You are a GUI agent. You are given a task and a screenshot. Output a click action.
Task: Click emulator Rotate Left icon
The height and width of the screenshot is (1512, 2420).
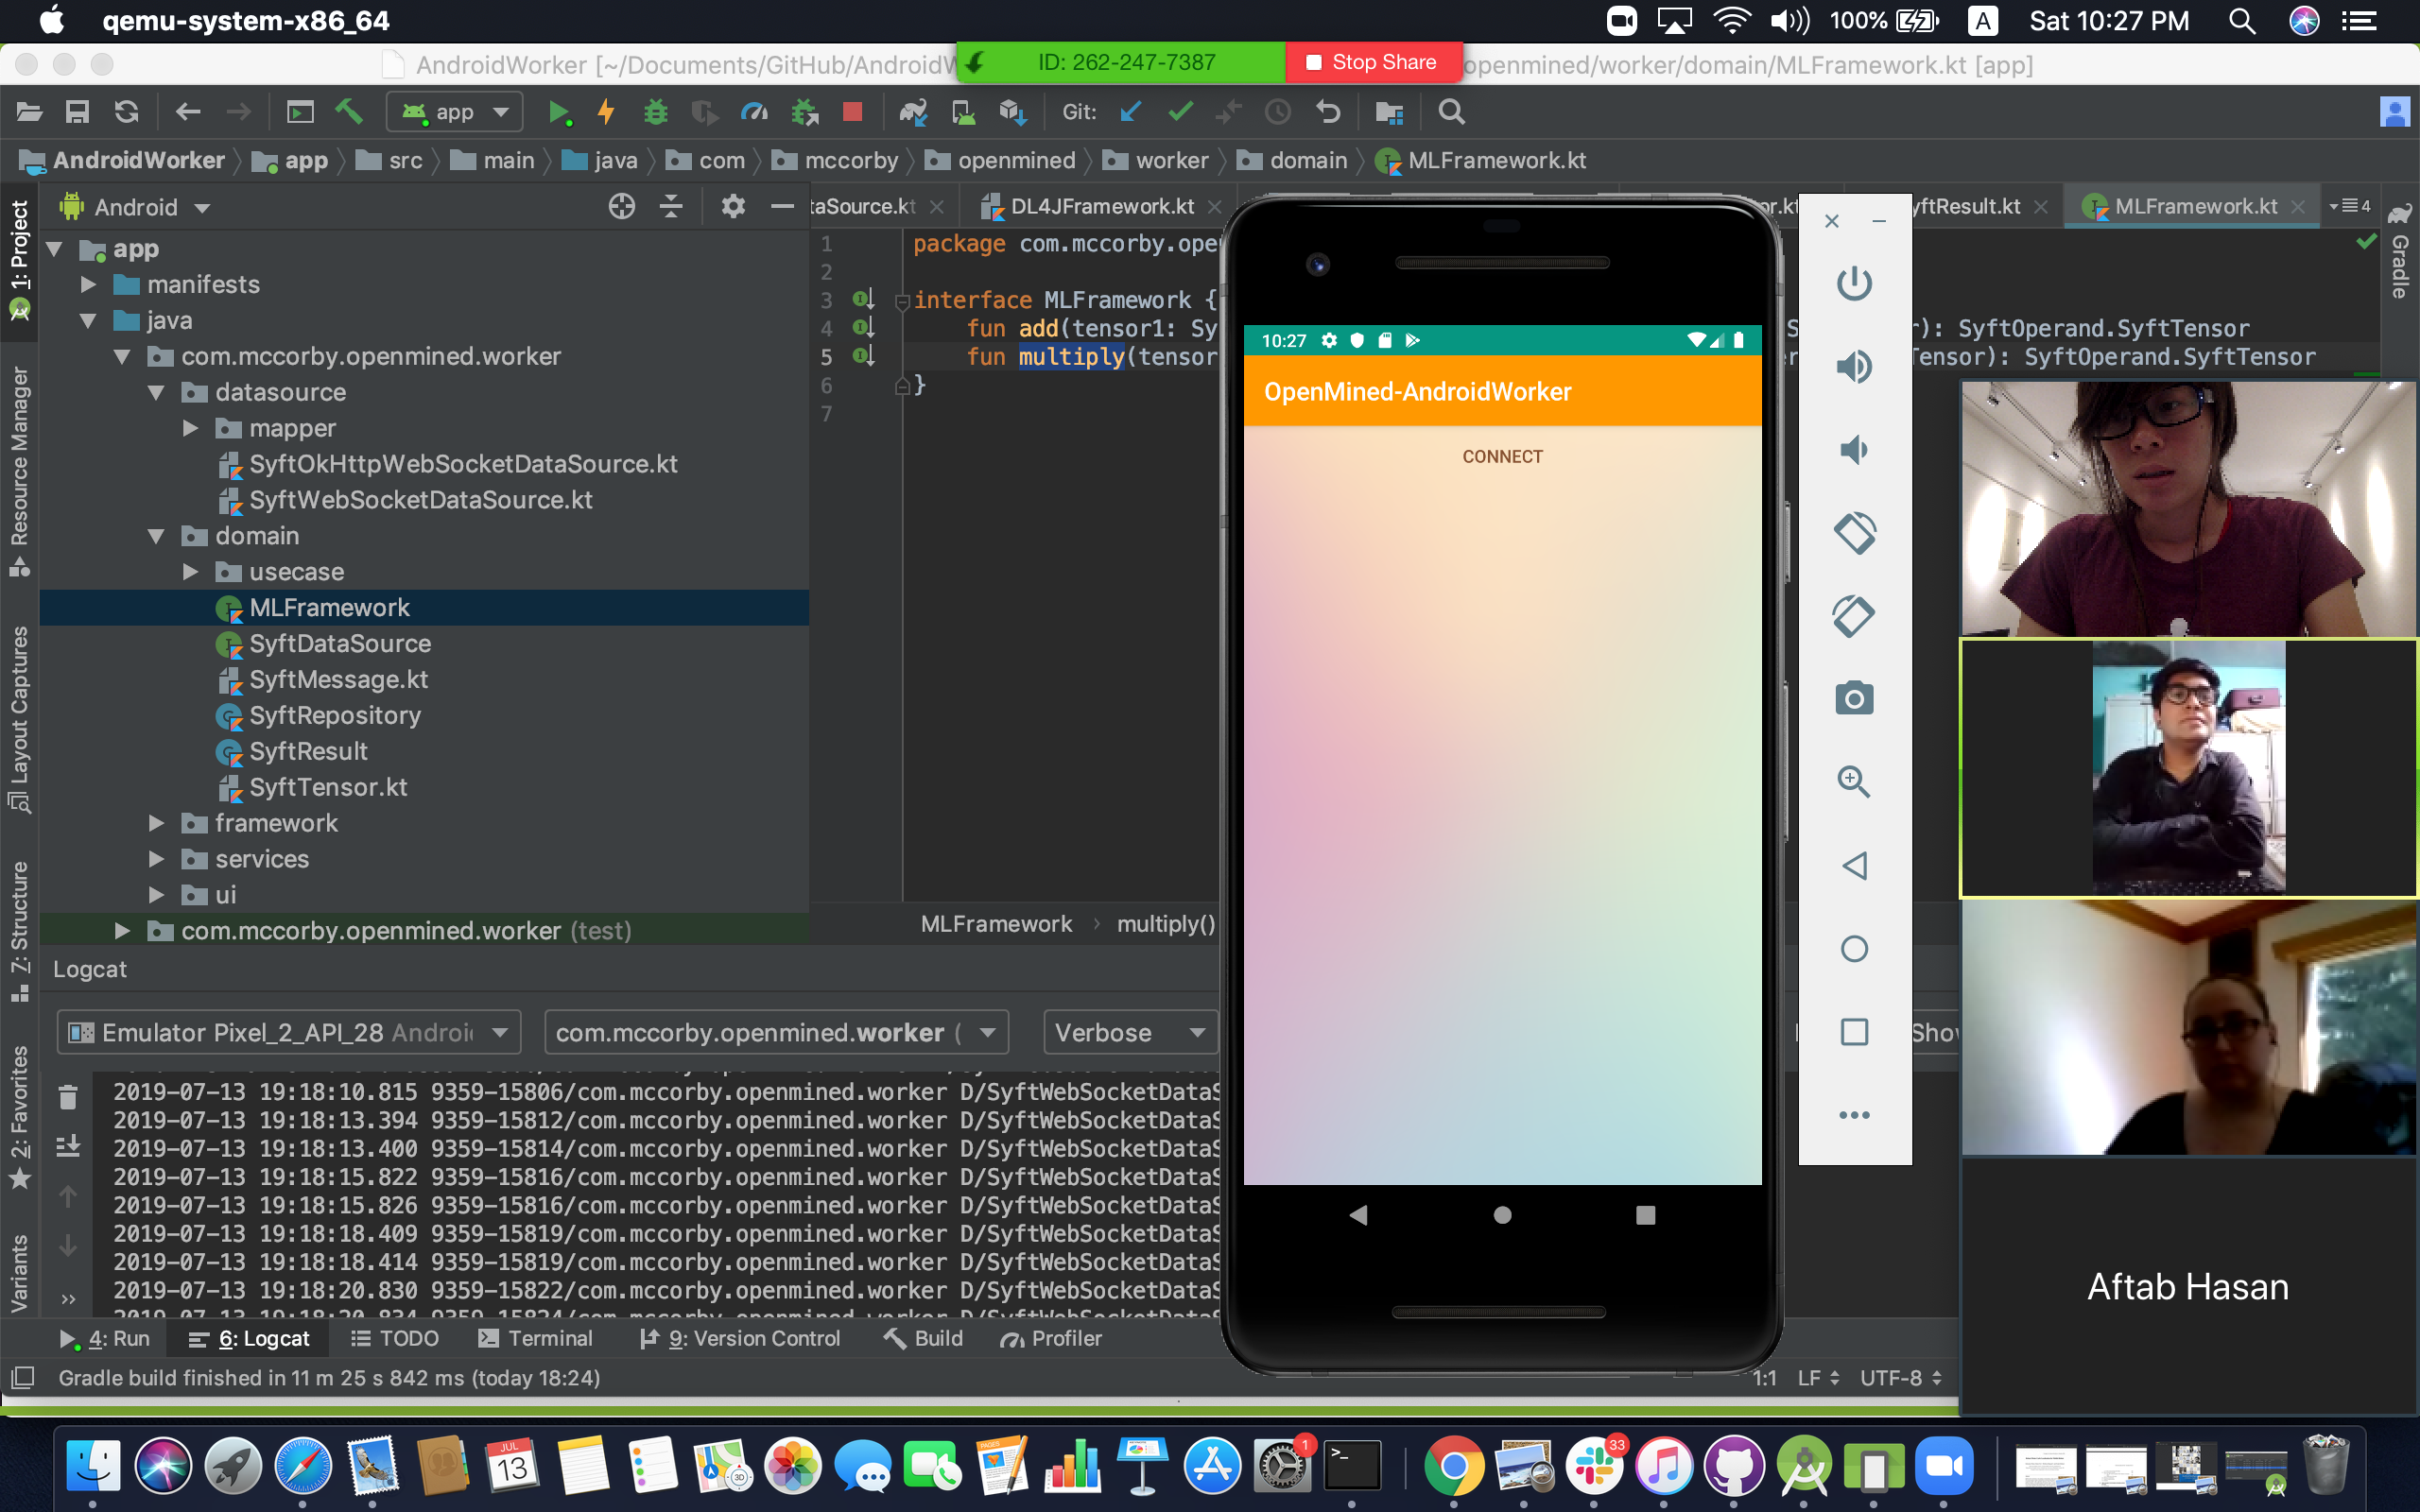click(1854, 533)
